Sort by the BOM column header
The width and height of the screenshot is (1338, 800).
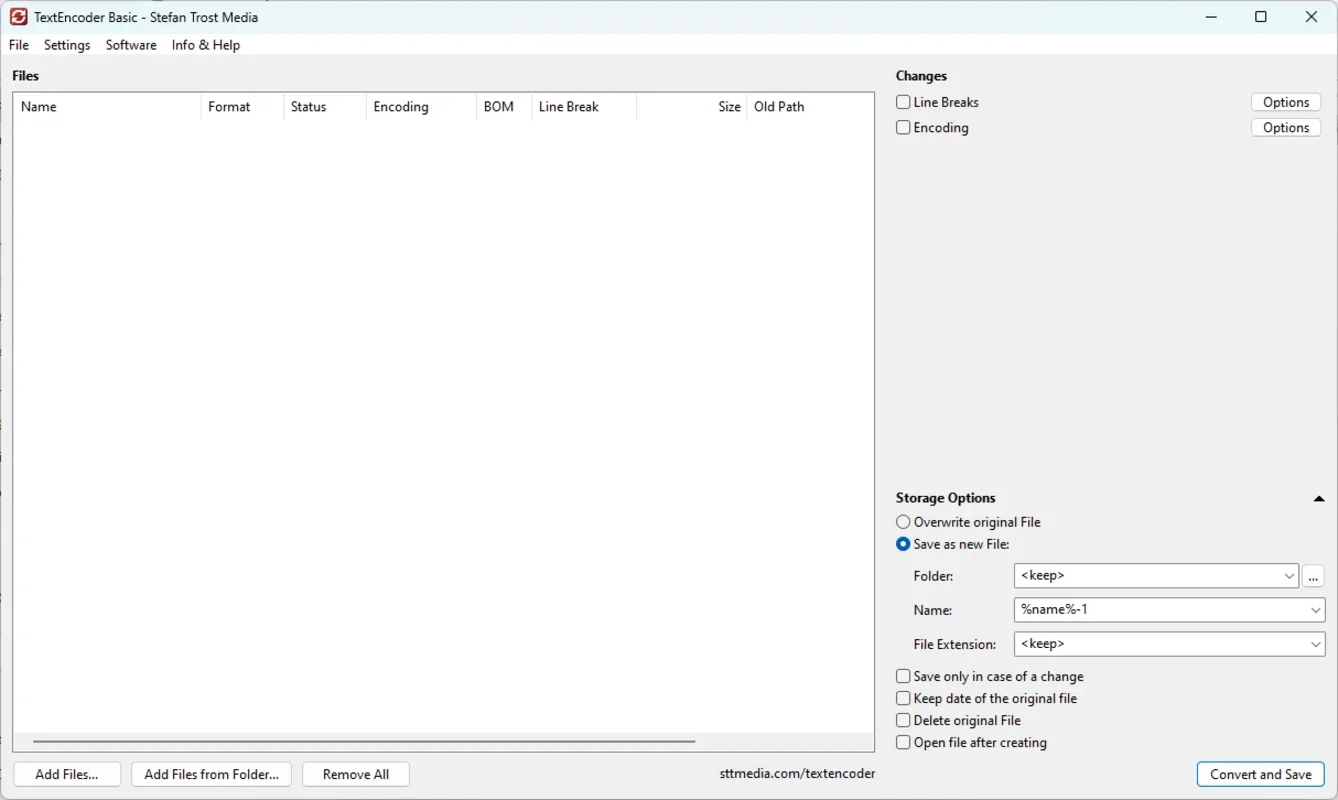(504, 107)
